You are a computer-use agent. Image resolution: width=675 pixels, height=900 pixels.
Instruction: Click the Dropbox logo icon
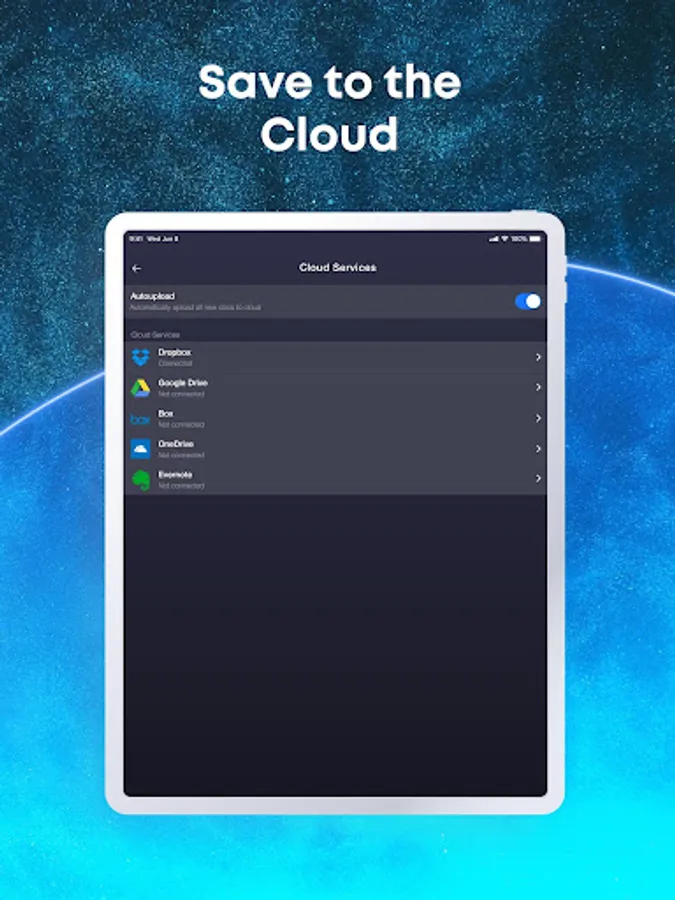coord(141,357)
